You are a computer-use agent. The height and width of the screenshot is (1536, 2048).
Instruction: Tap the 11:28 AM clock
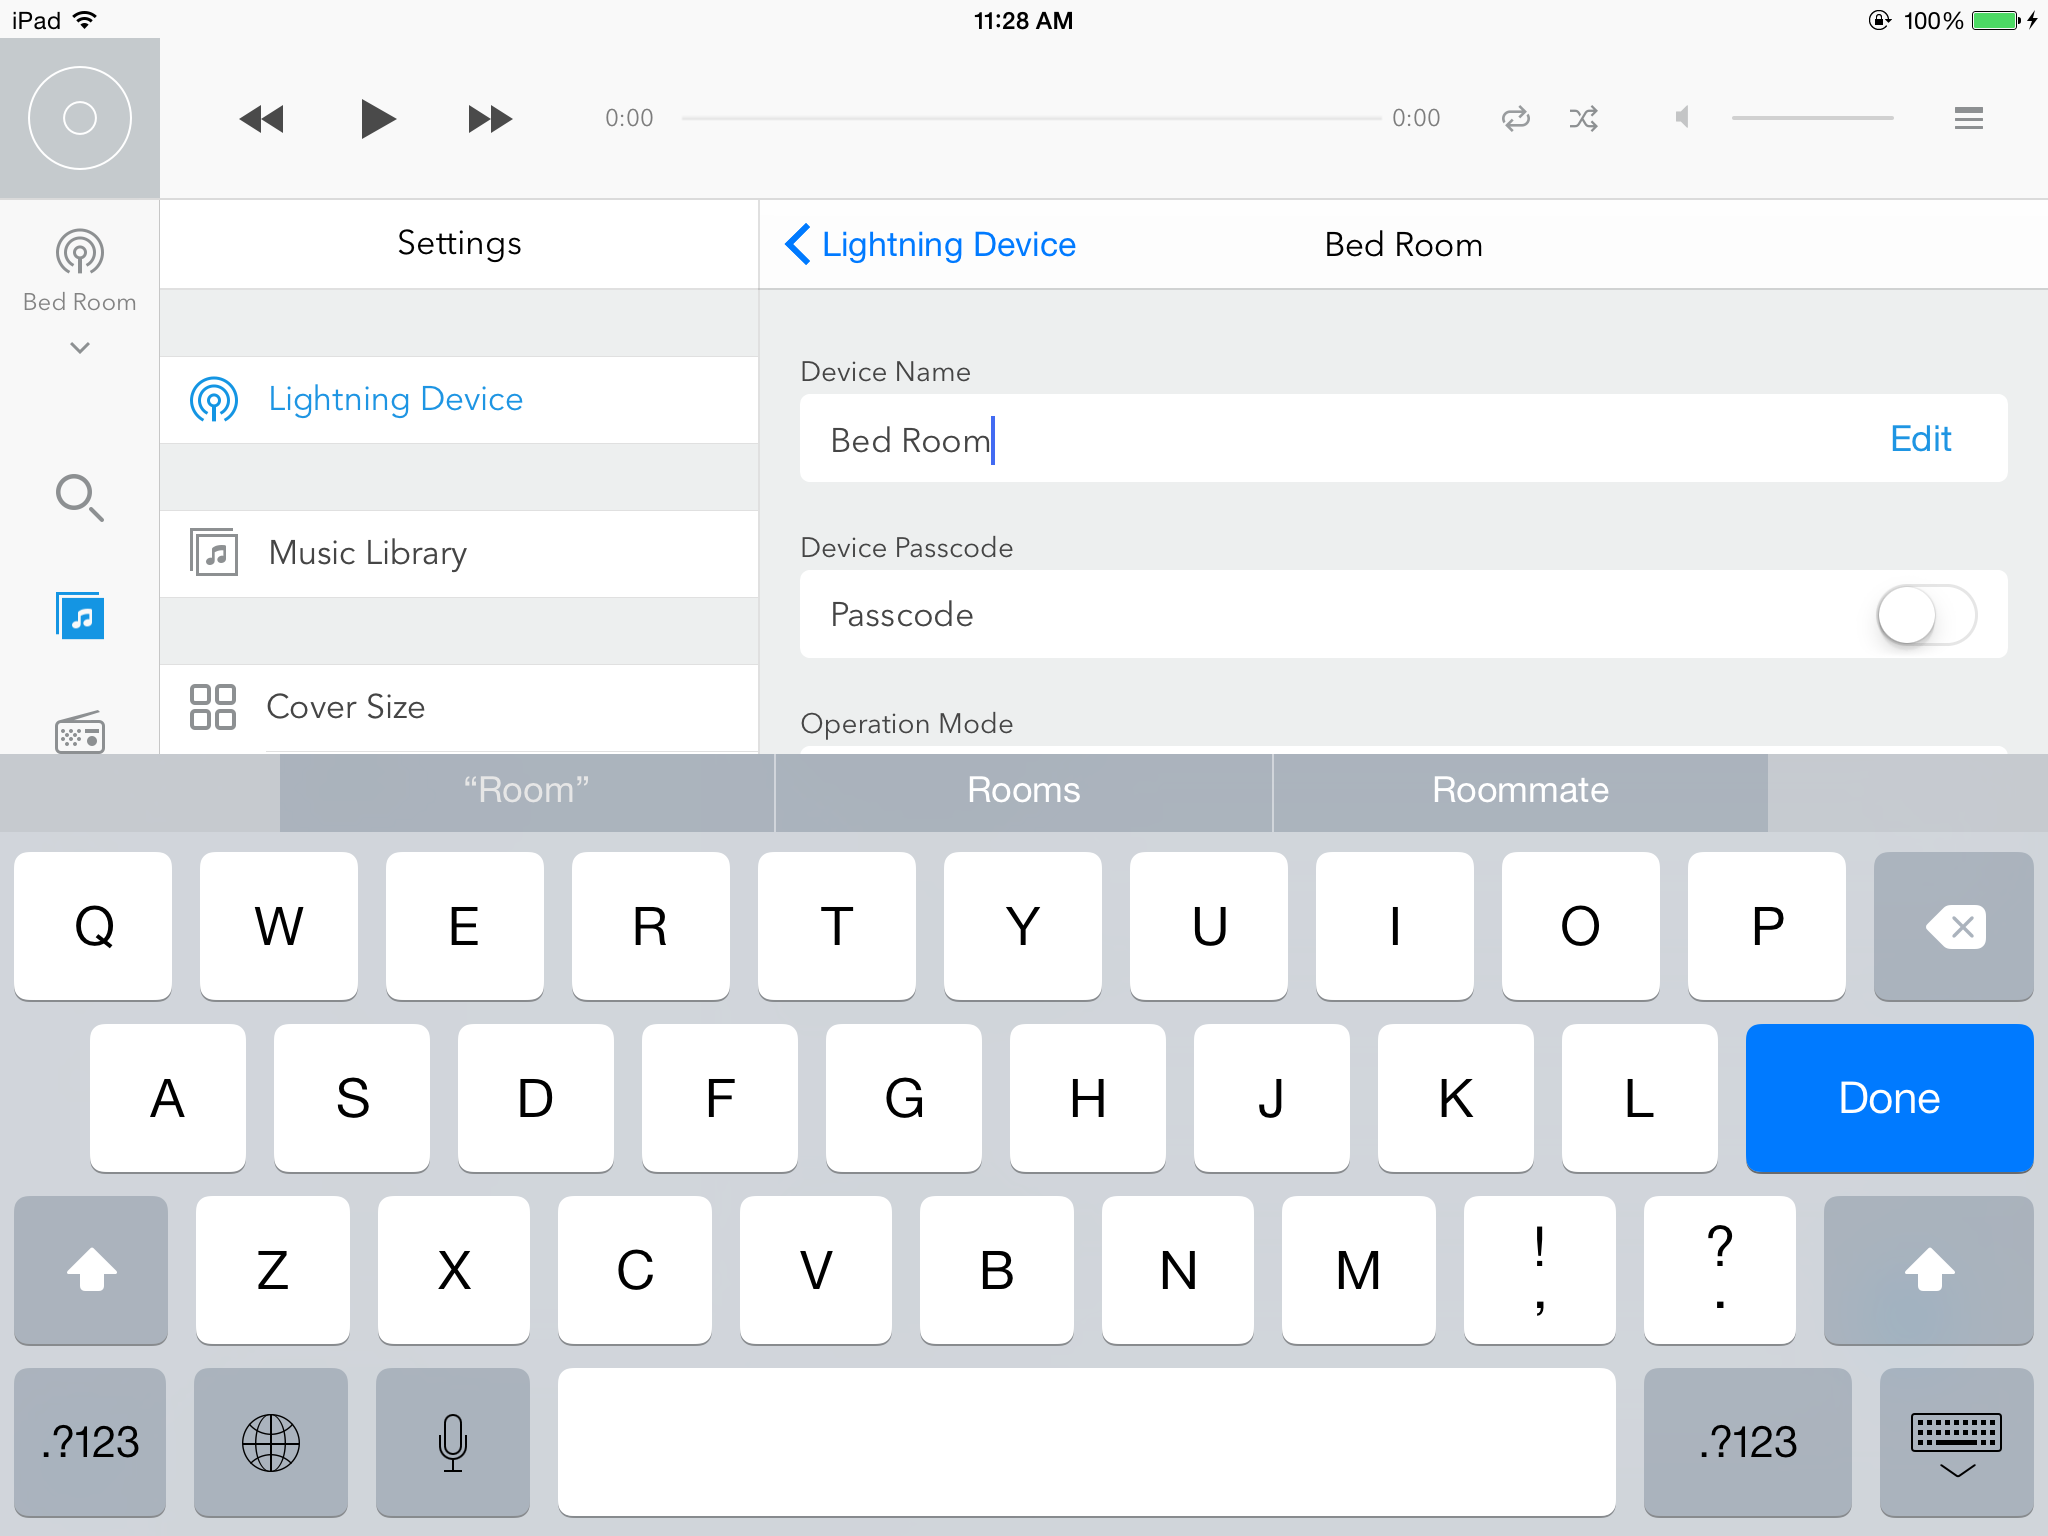1023,20
